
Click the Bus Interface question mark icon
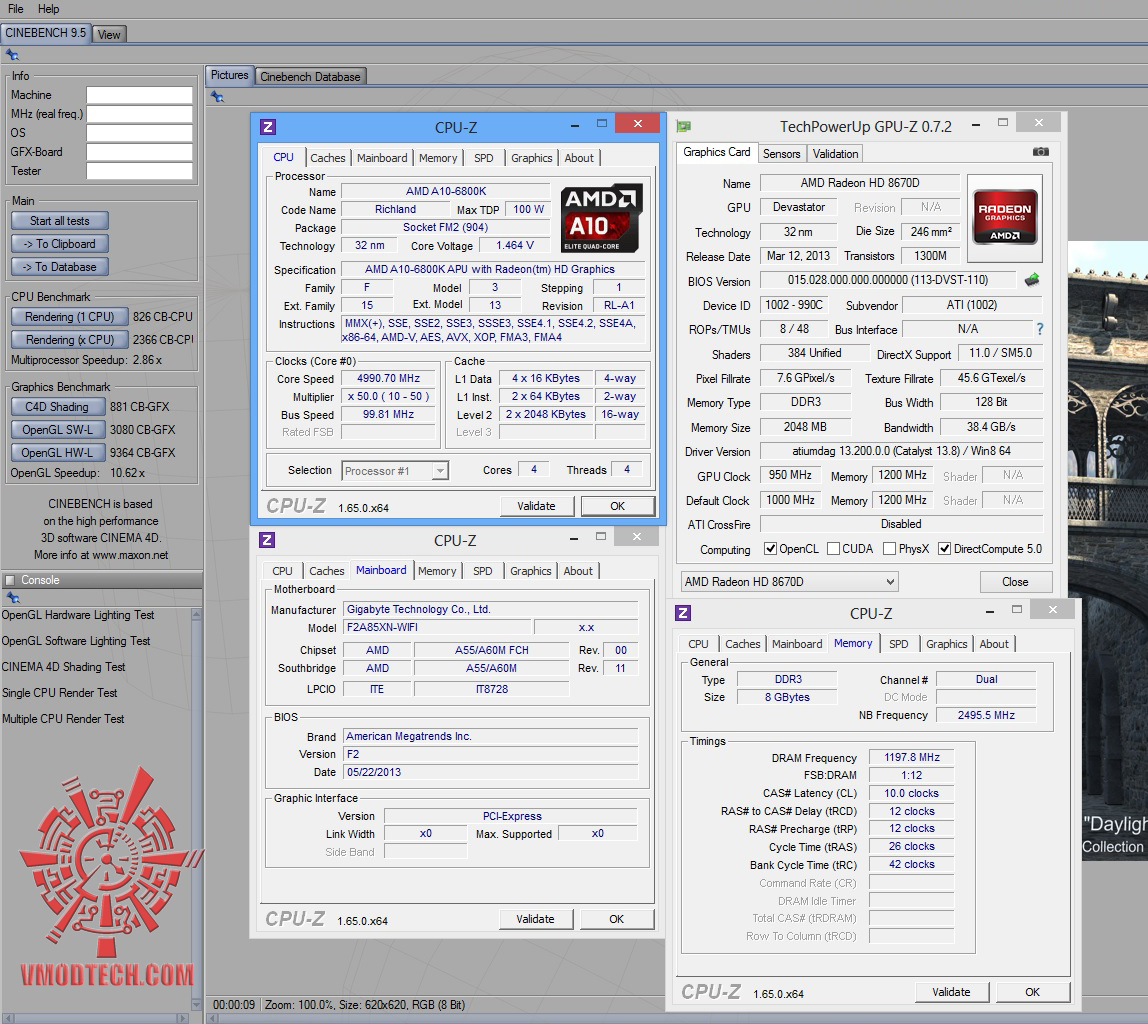click(x=1040, y=329)
